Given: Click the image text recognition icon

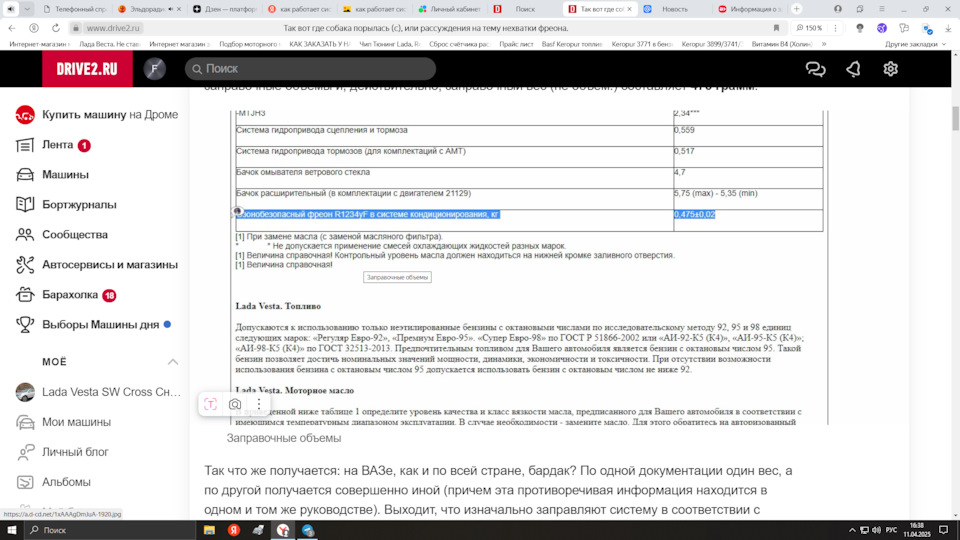Looking at the screenshot, I should (211, 404).
